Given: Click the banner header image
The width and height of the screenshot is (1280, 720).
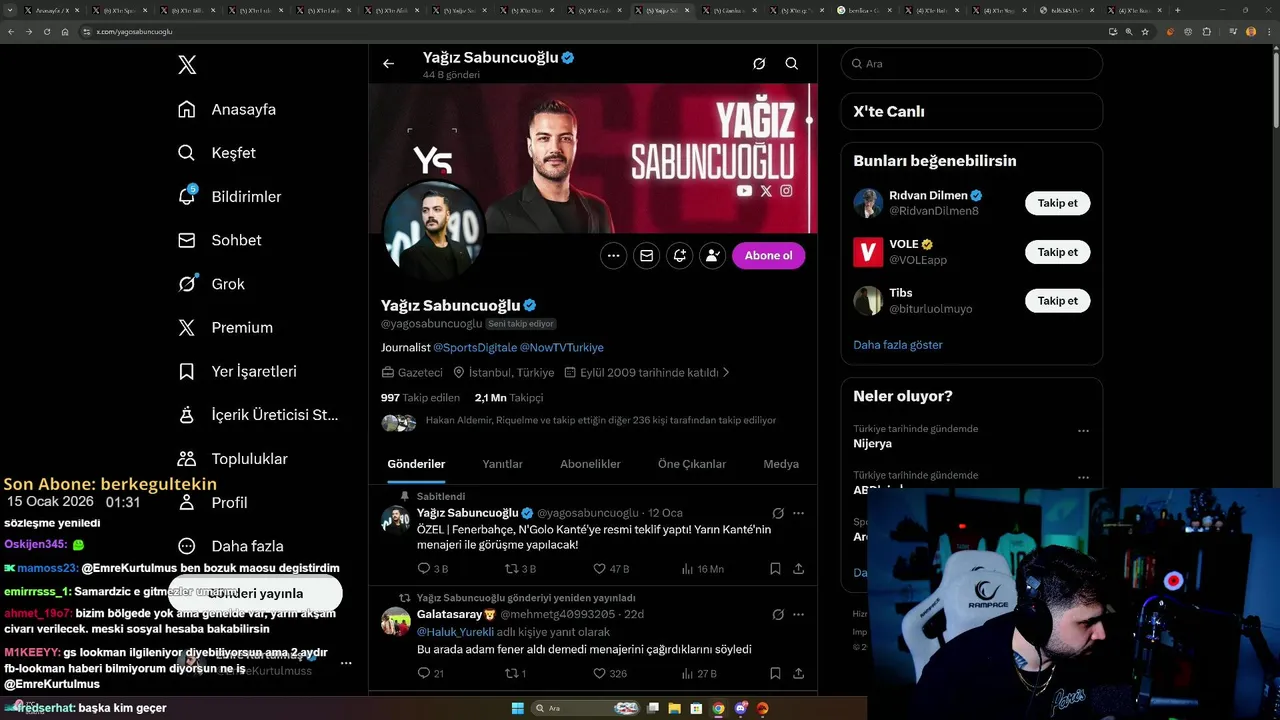Looking at the screenshot, I should pyautogui.click(x=593, y=158).
